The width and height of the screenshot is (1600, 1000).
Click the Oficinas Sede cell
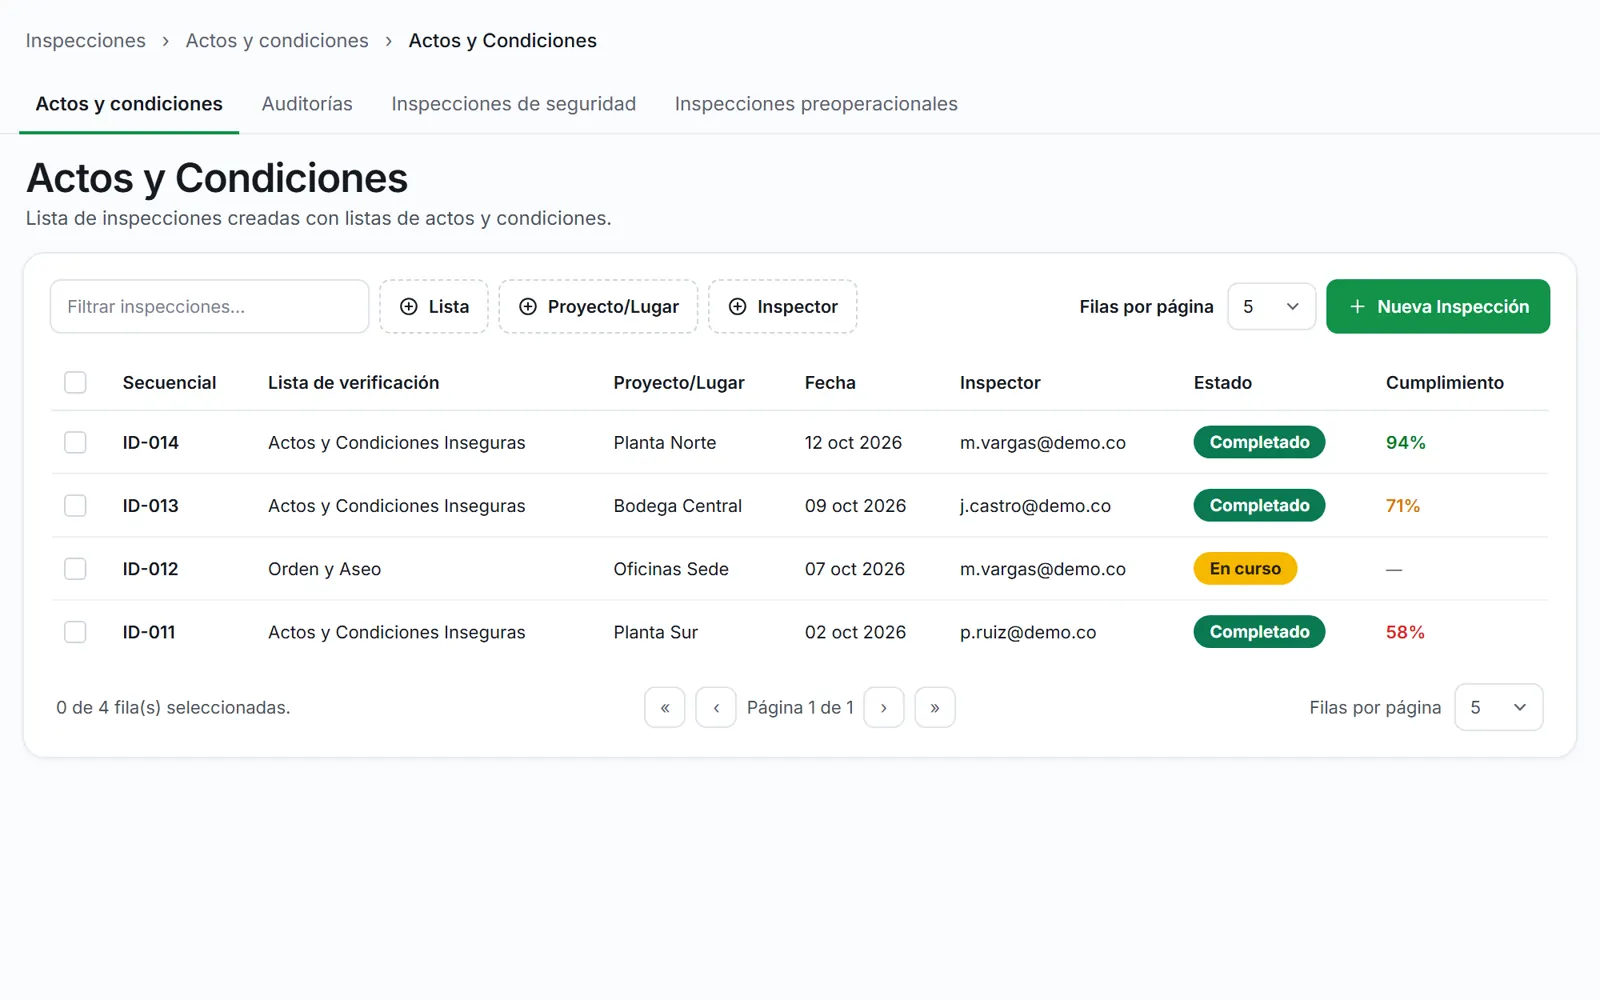click(671, 568)
